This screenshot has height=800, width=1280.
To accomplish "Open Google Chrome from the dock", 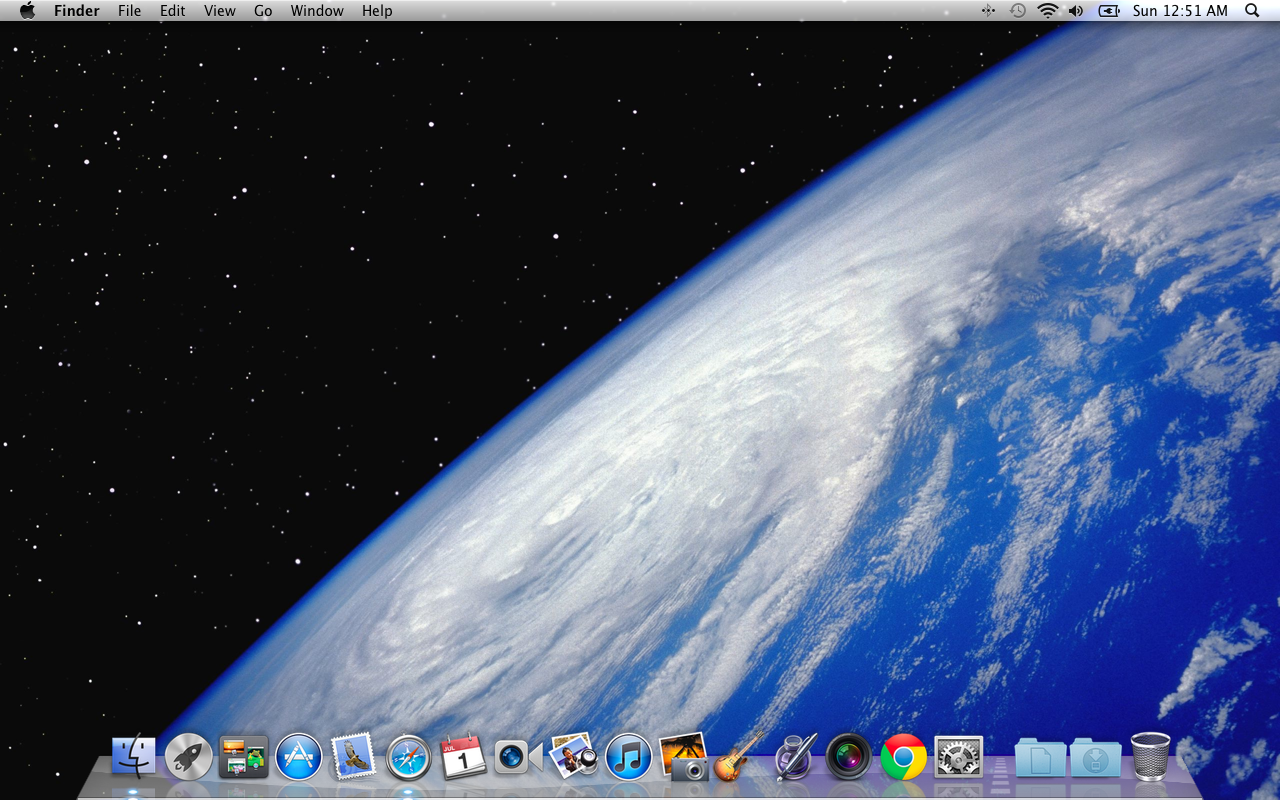I will point(903,756).
